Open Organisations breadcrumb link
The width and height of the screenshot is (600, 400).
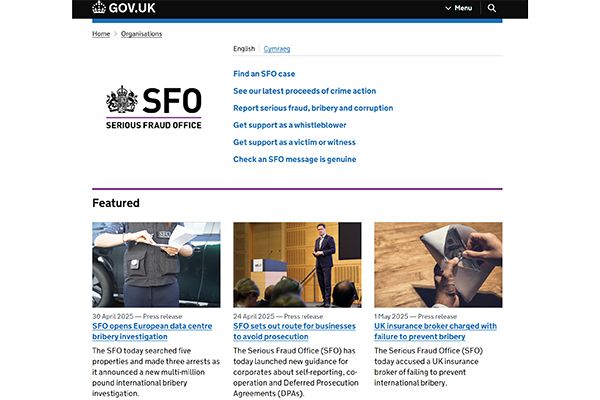point(141,34)
